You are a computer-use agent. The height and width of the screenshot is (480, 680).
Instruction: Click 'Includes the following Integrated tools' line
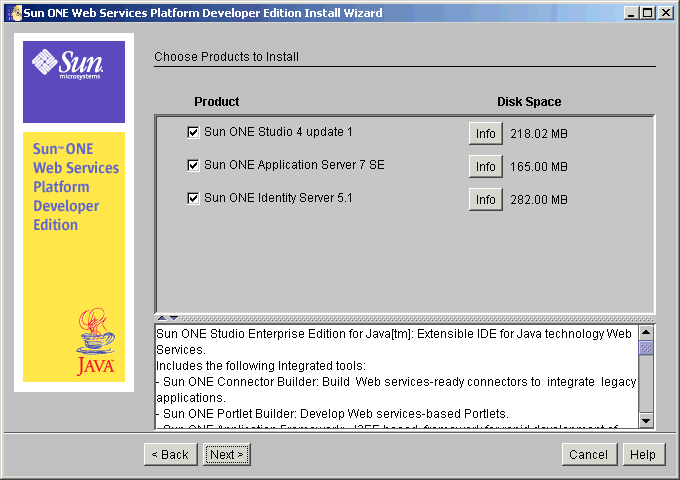[x=261, y=366]
